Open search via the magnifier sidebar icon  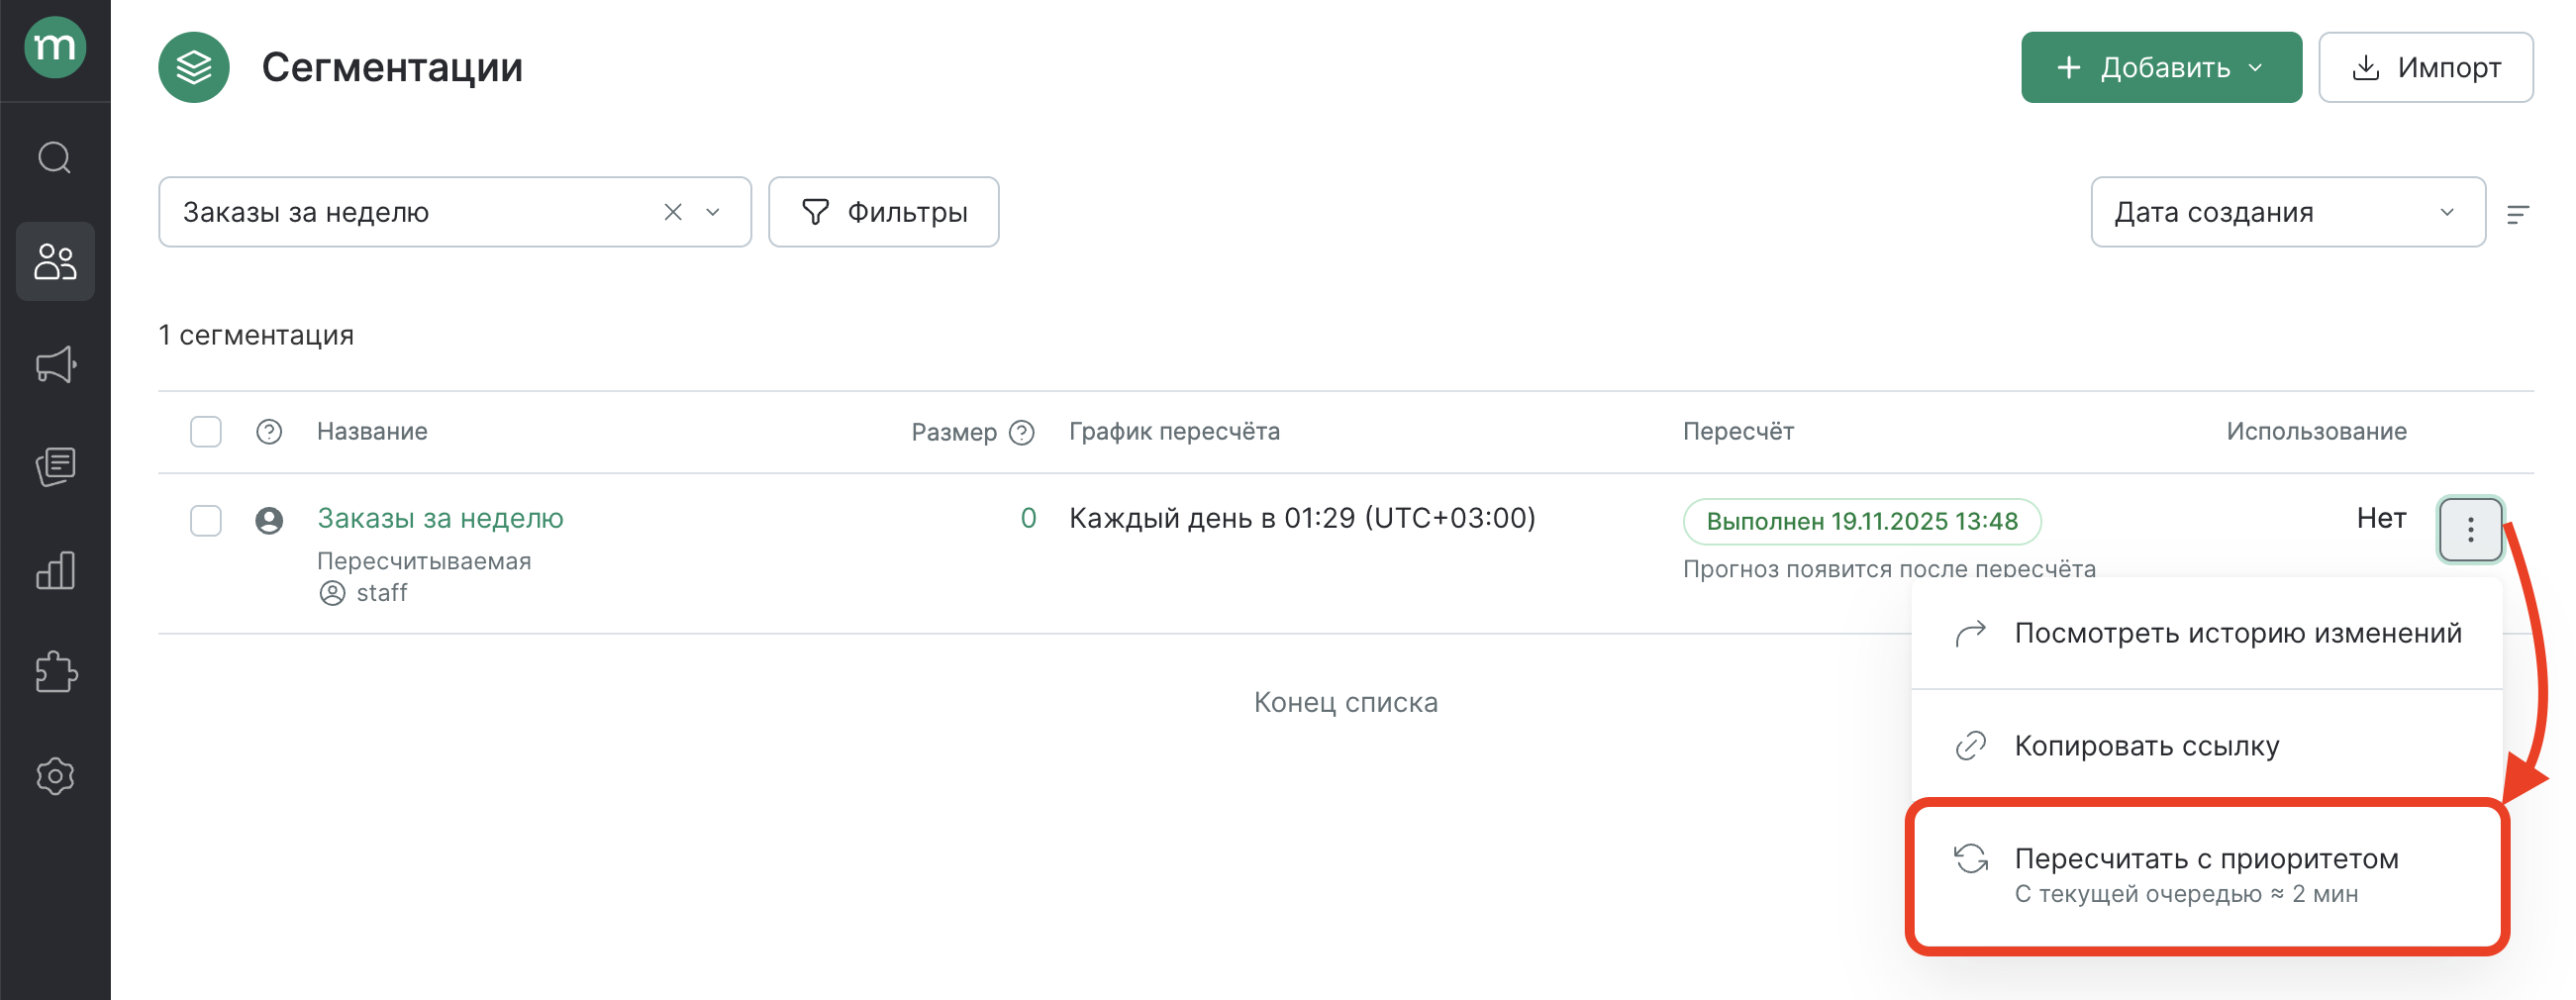[55, 157]
